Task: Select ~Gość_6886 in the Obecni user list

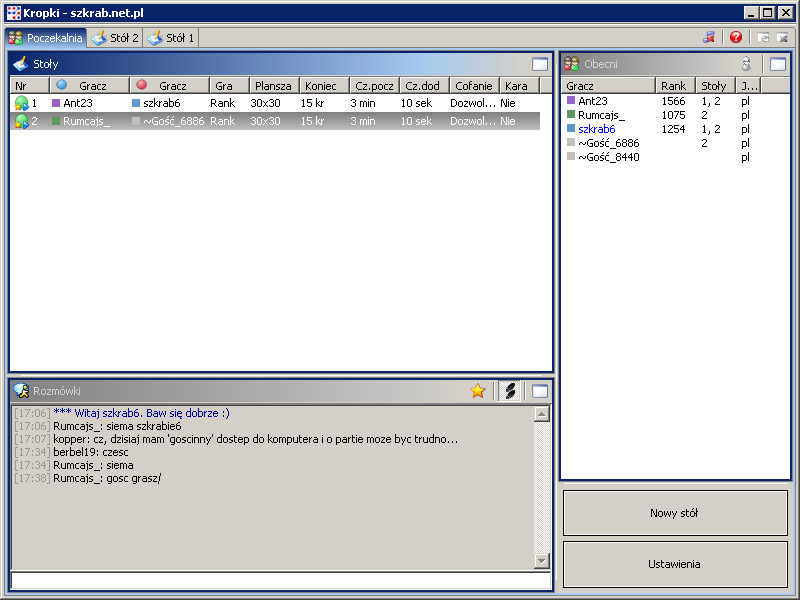Action: click(608, 143)
